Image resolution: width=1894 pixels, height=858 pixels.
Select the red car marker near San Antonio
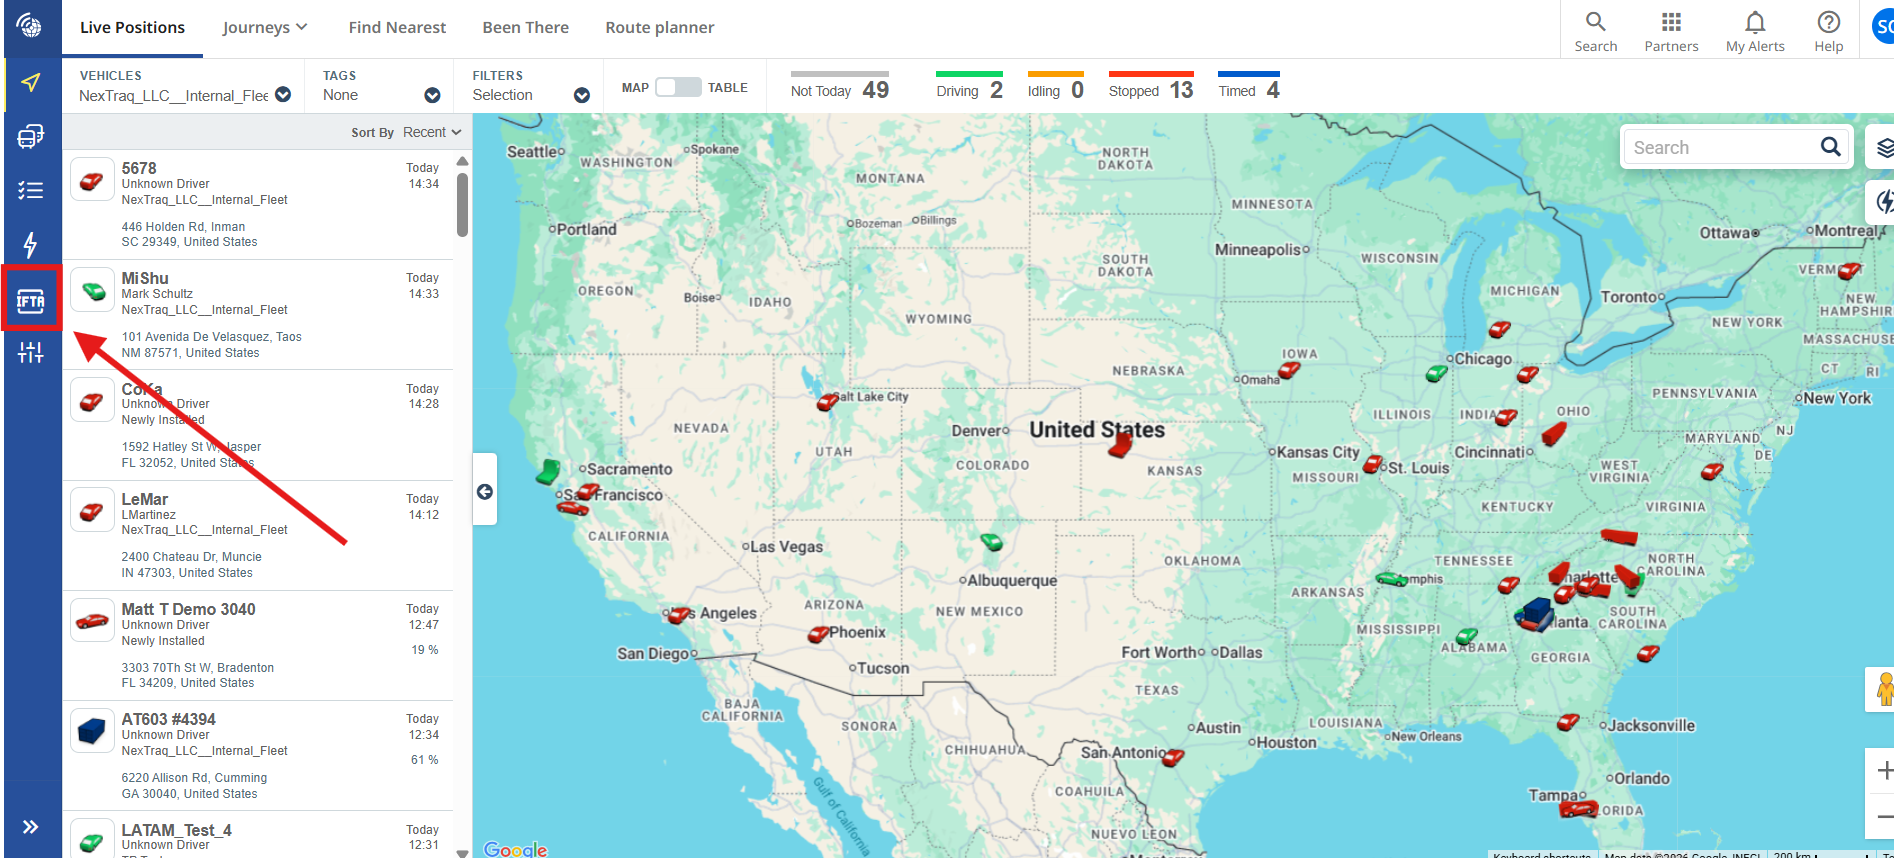point(1173,758)
